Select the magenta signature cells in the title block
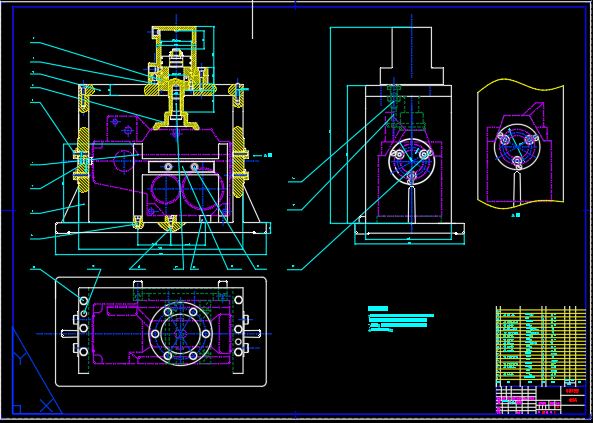Image resolution: width=593 pixels, height=423 pixels. coord(515,406)
